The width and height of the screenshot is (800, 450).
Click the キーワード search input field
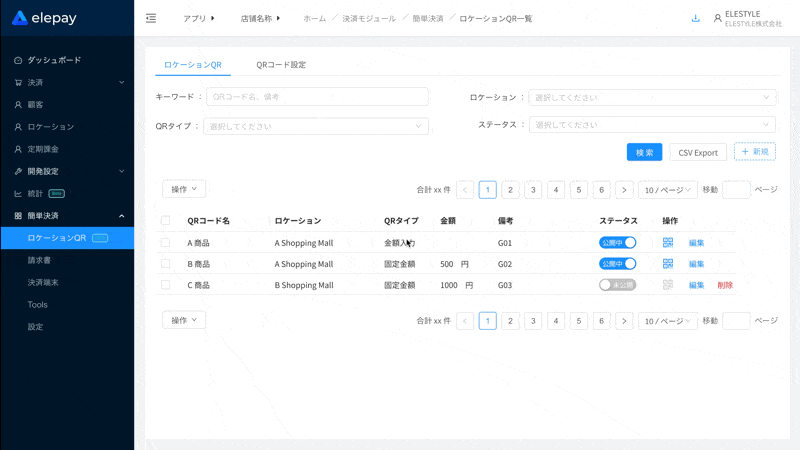pyautogui.click(x=316, y=97)
